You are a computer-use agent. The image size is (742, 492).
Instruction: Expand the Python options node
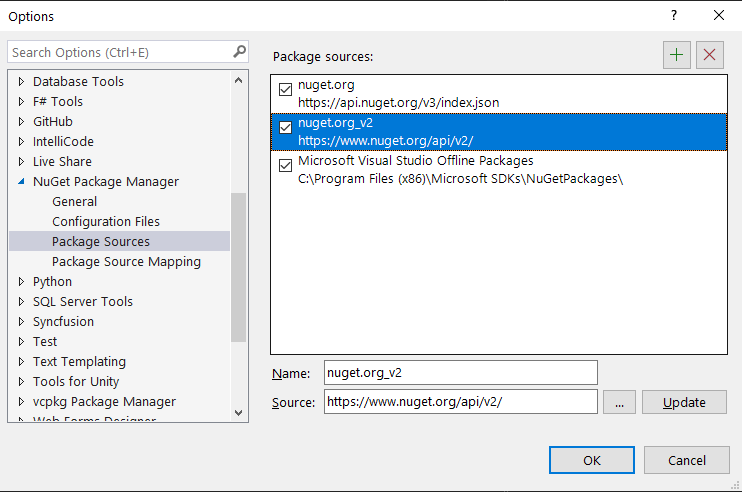click(21, 282)
